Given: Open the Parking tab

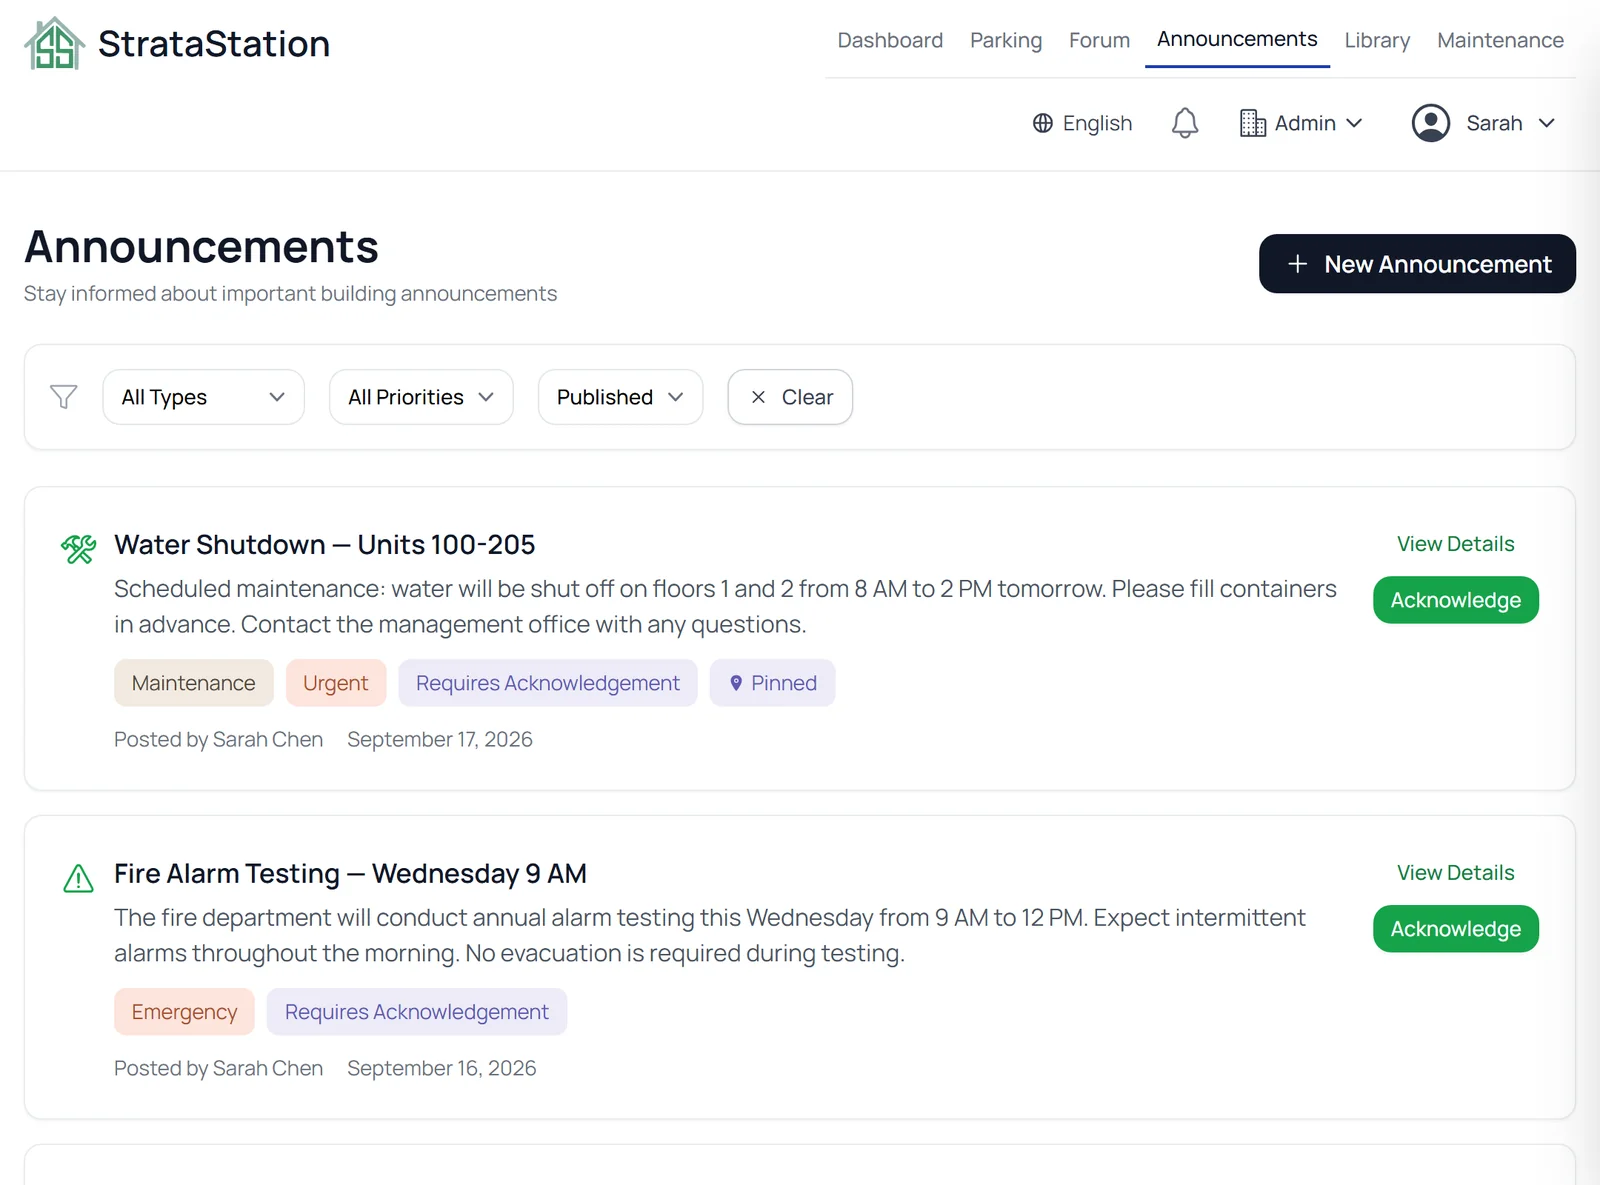Looking at the screenshot, I should pyautogui.click(x=1006, y=40).
